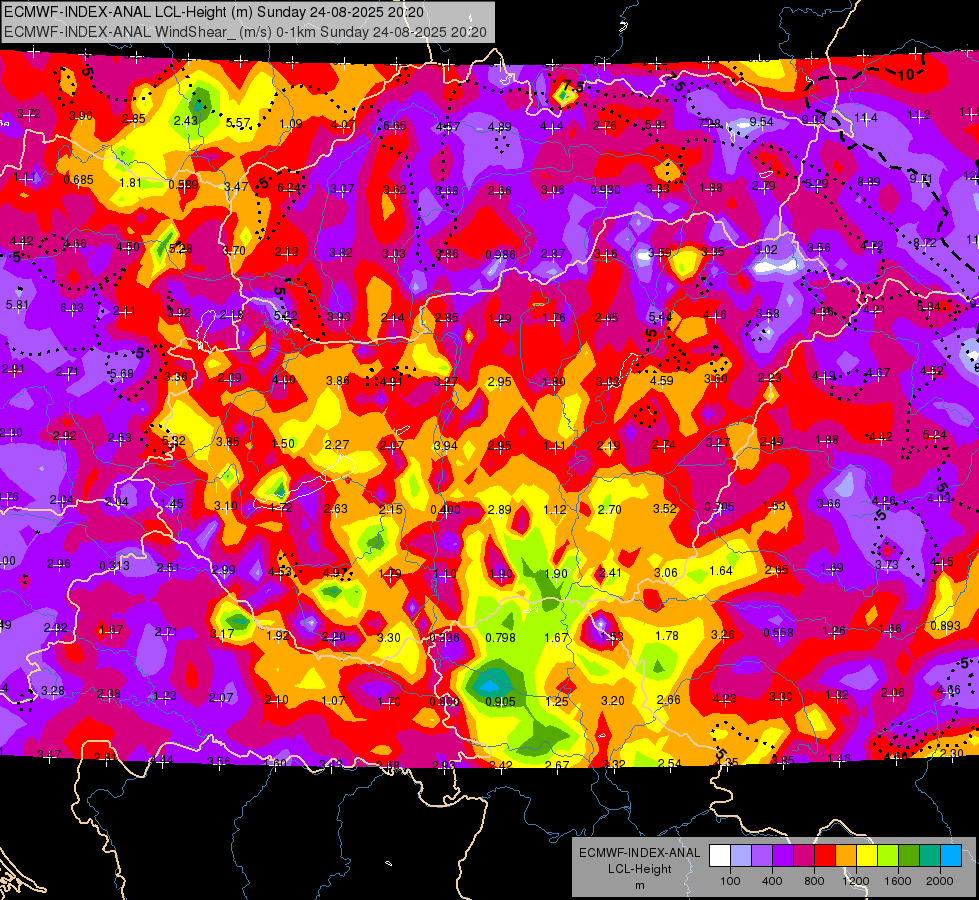
Task: Click the wind shear value "11.4"
Action: 866,118
